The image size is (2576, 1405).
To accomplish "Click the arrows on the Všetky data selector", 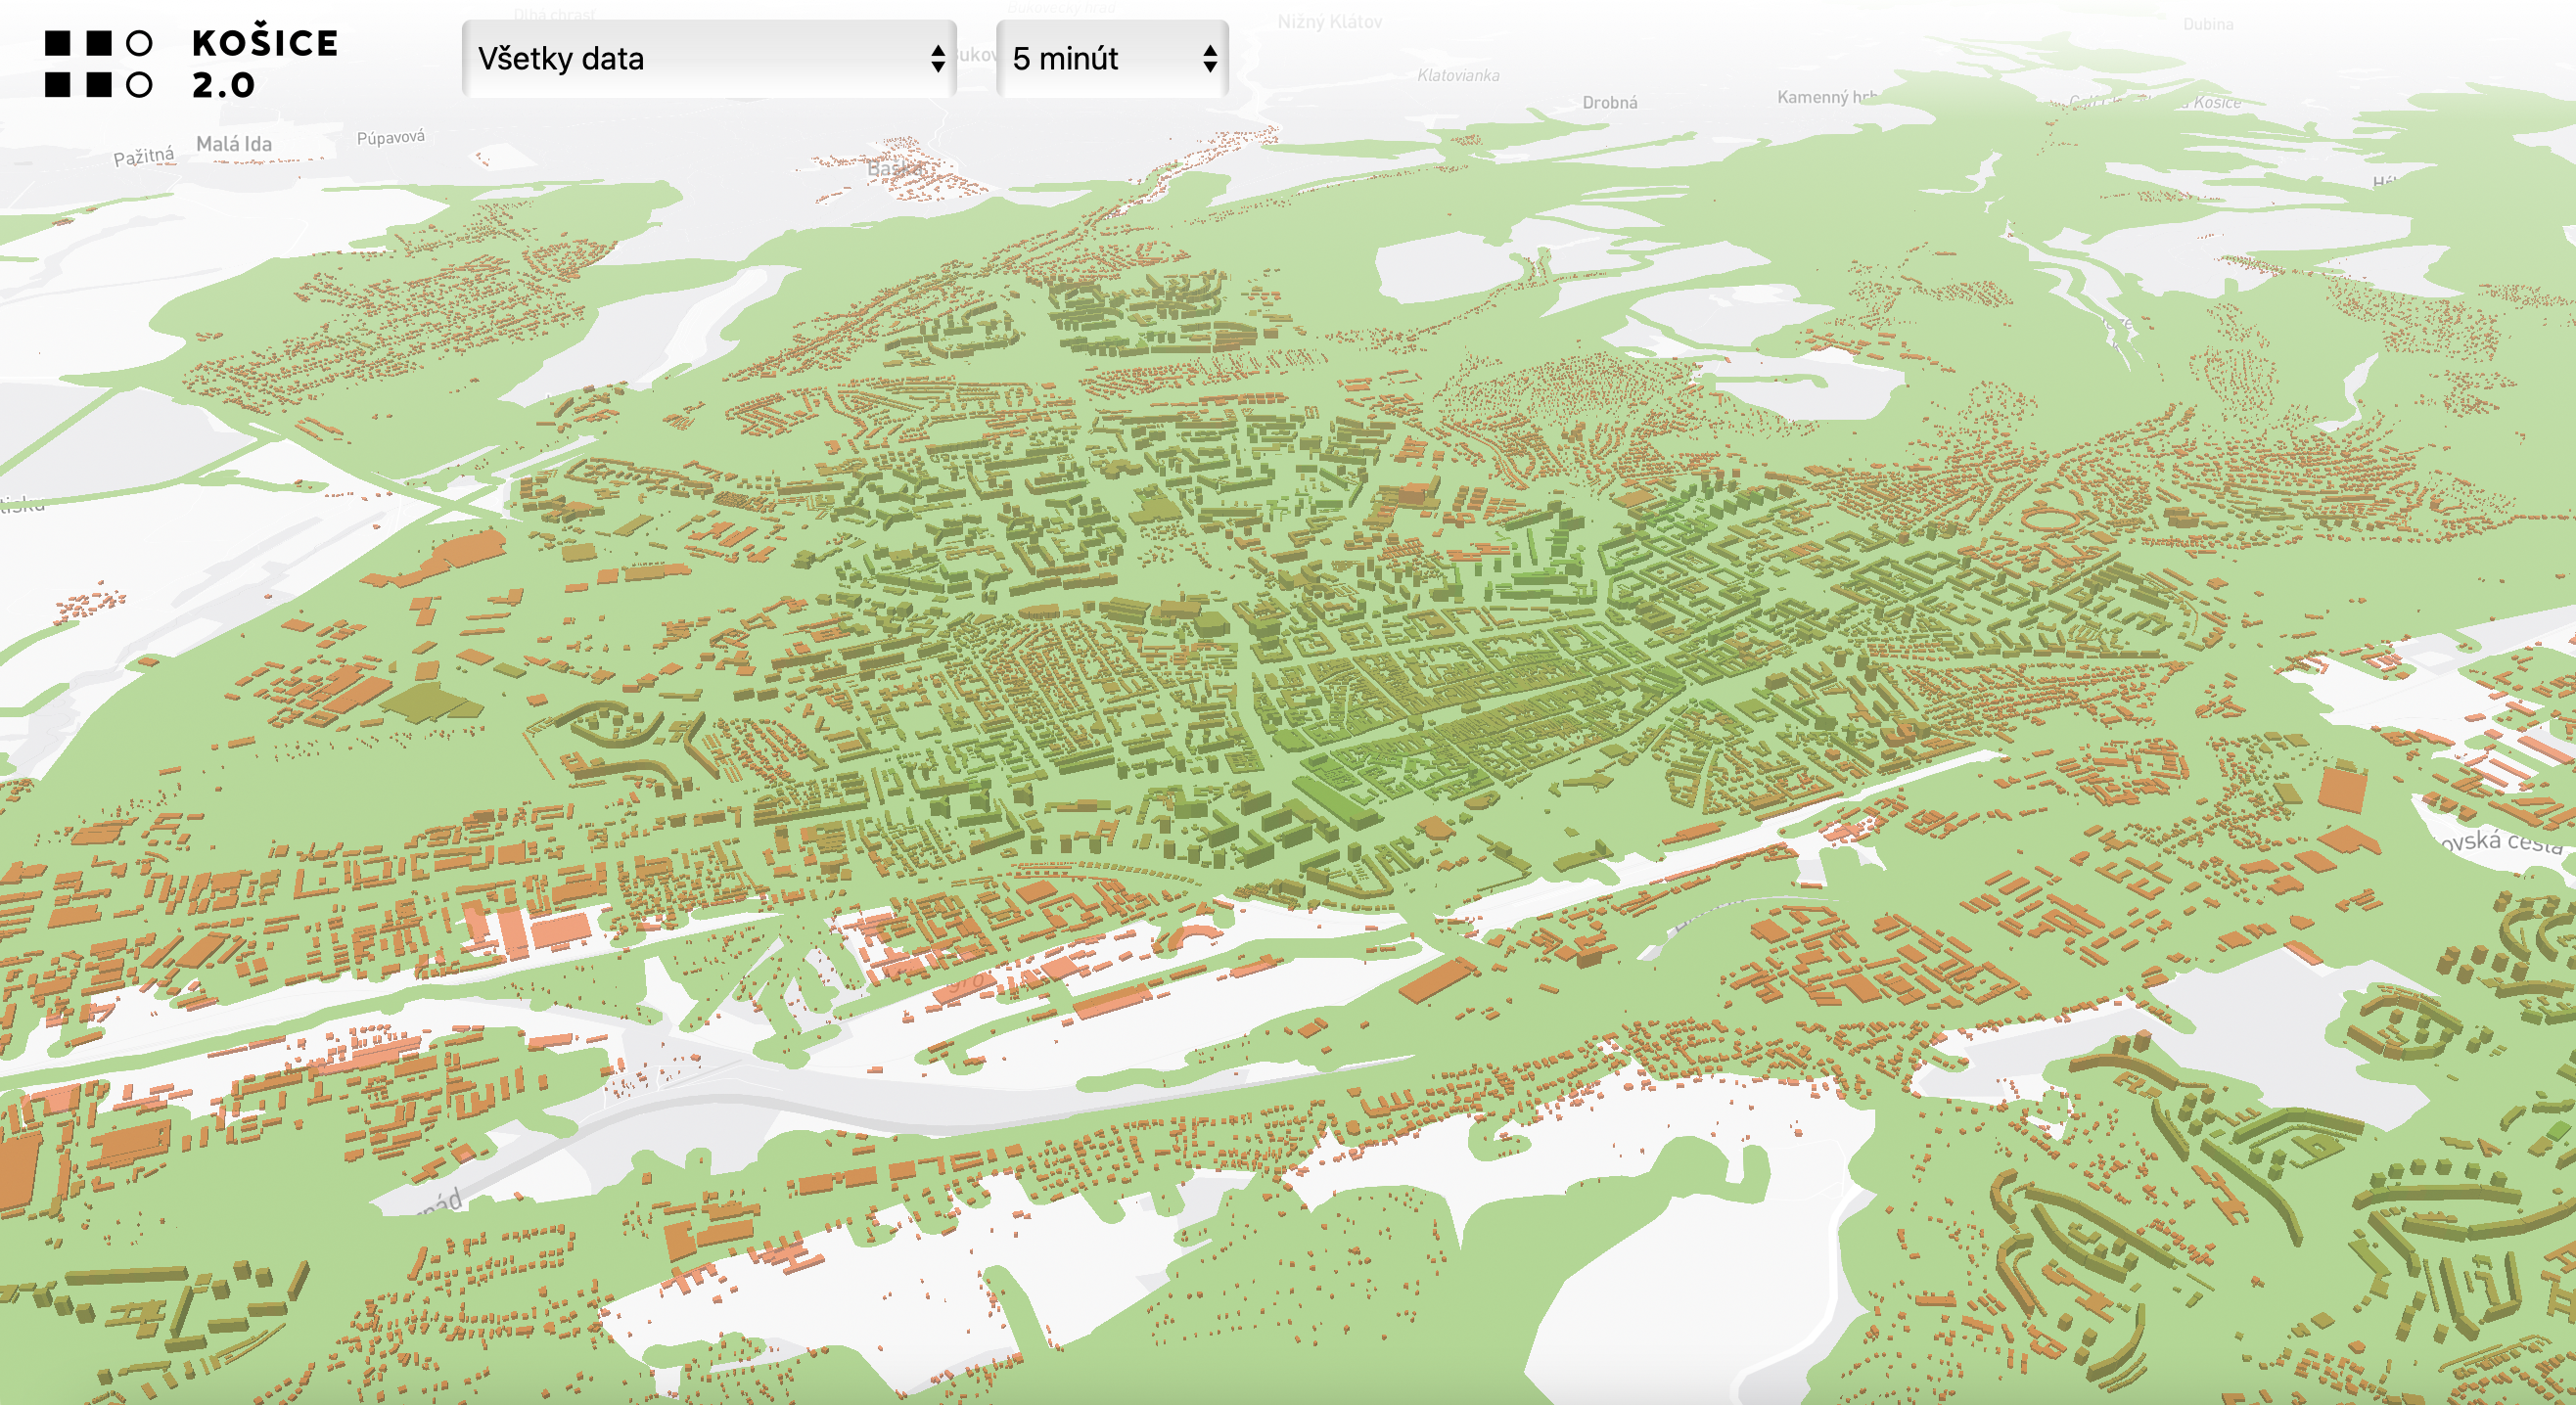I will 937,59.
